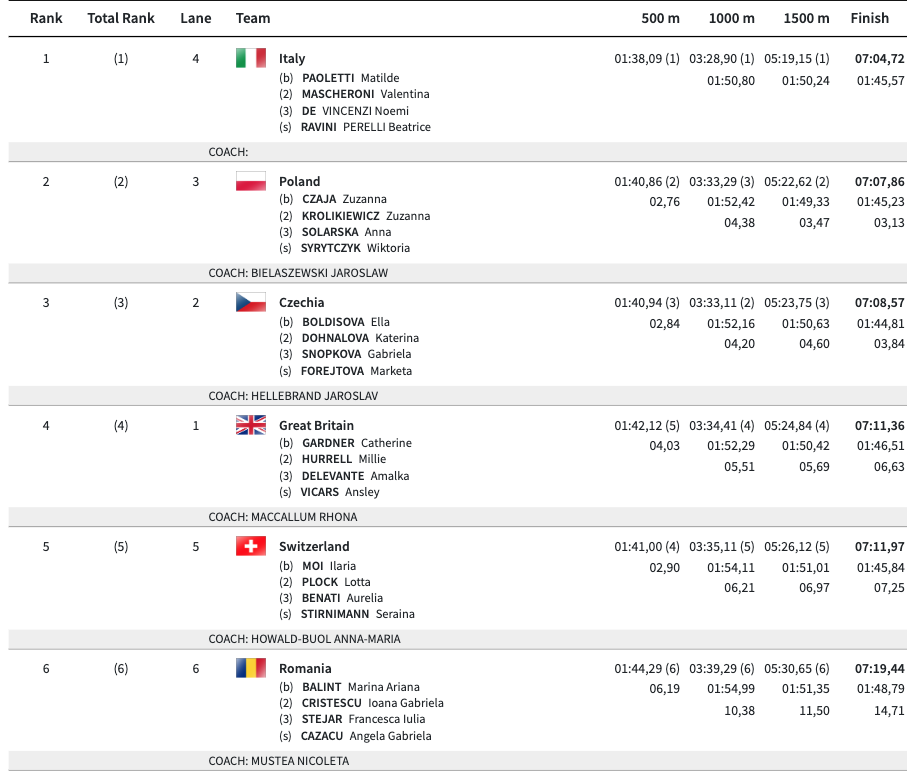Open the Poland team name
Image resolution: width=910 pixels, height=778 pixels.
300,182
